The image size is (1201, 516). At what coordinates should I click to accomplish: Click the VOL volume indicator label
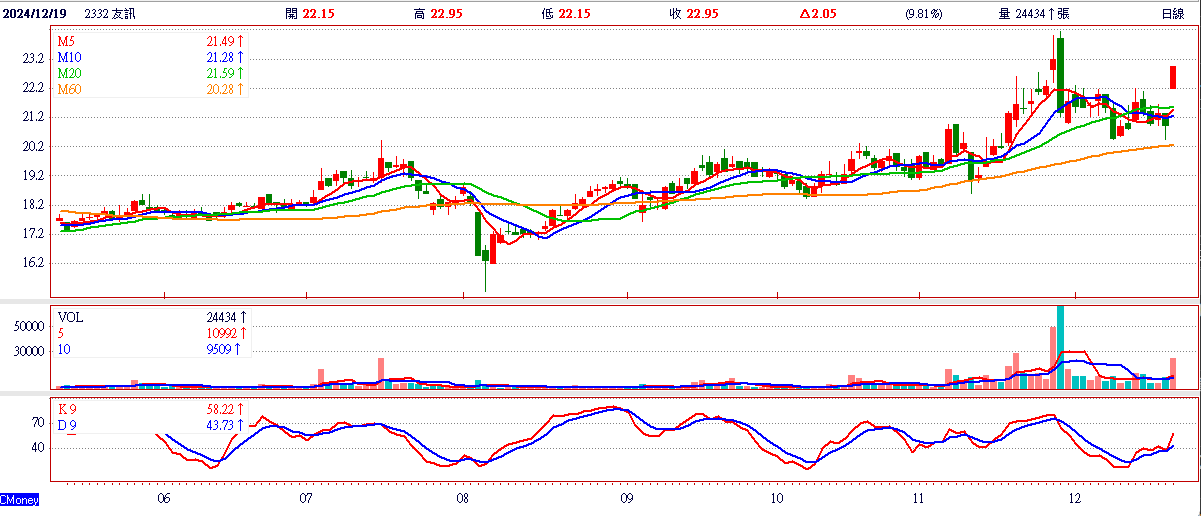71,317
